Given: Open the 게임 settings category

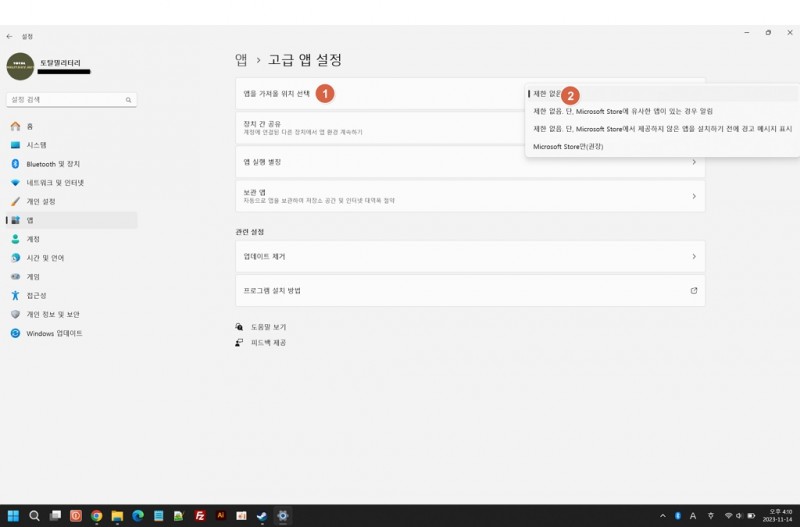Looking at the screenshot, I should (71, 277).
